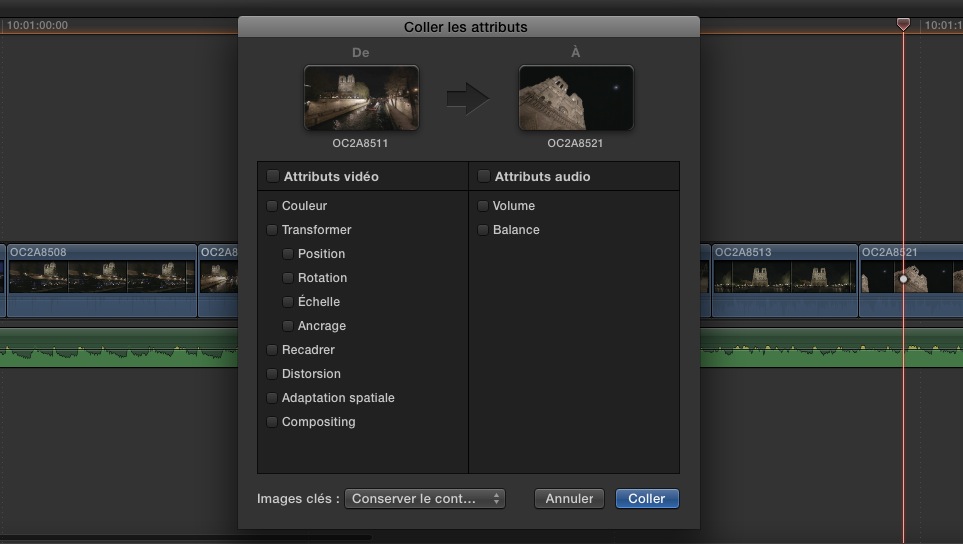Image resolution: width=963 pixels, height=544 pixels.
Task: Tick the Position checkbox
Action: [287, 254]
